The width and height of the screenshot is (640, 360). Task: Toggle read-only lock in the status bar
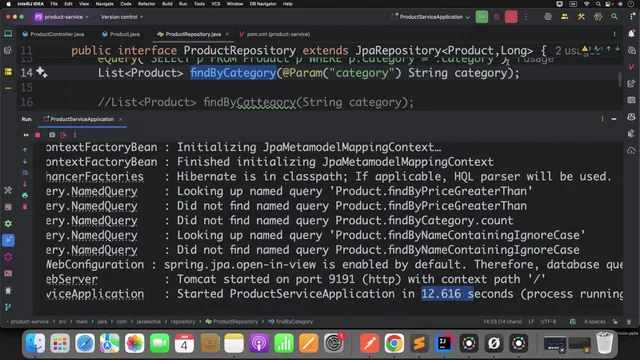(615, 322)
